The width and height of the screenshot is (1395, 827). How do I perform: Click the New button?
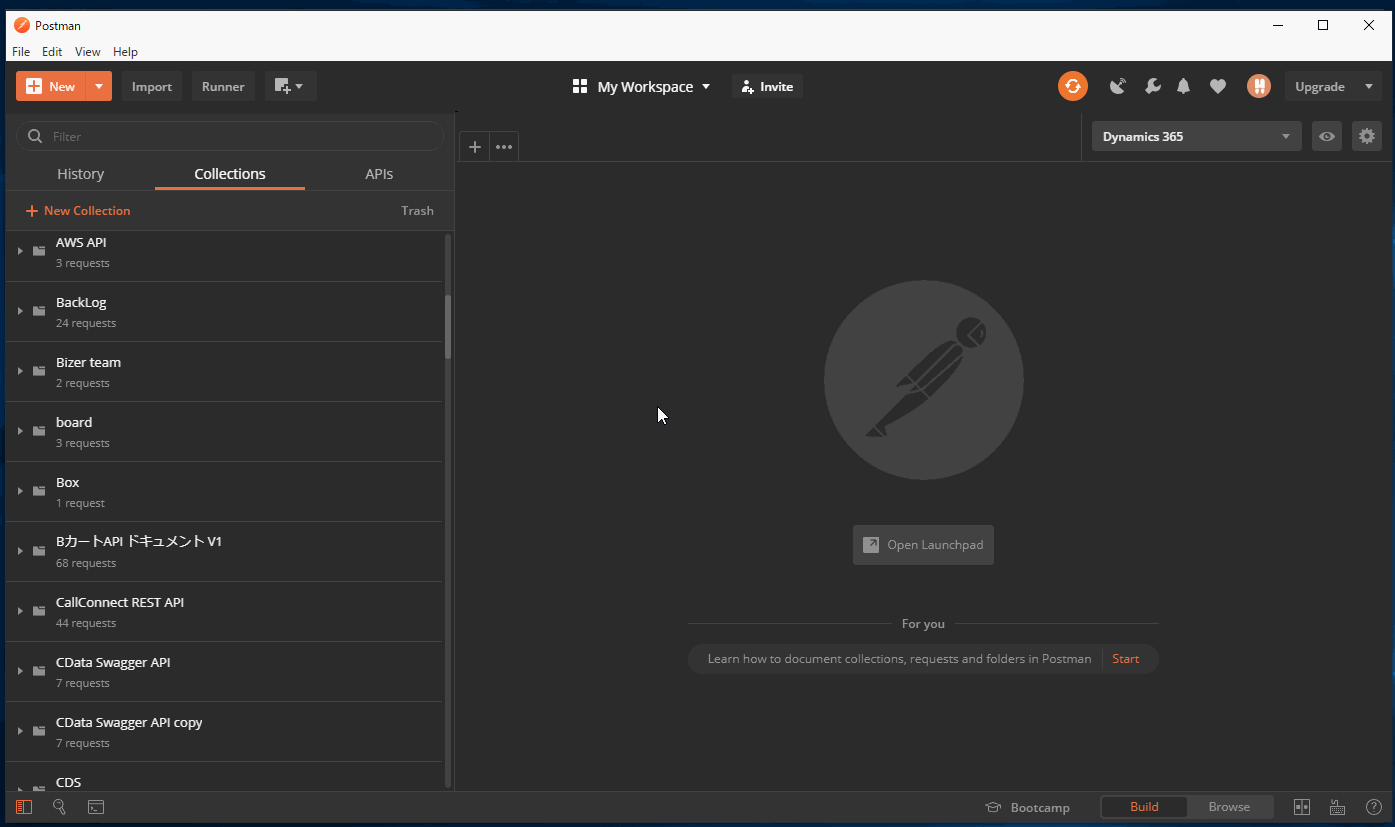[x=51, y=86]
